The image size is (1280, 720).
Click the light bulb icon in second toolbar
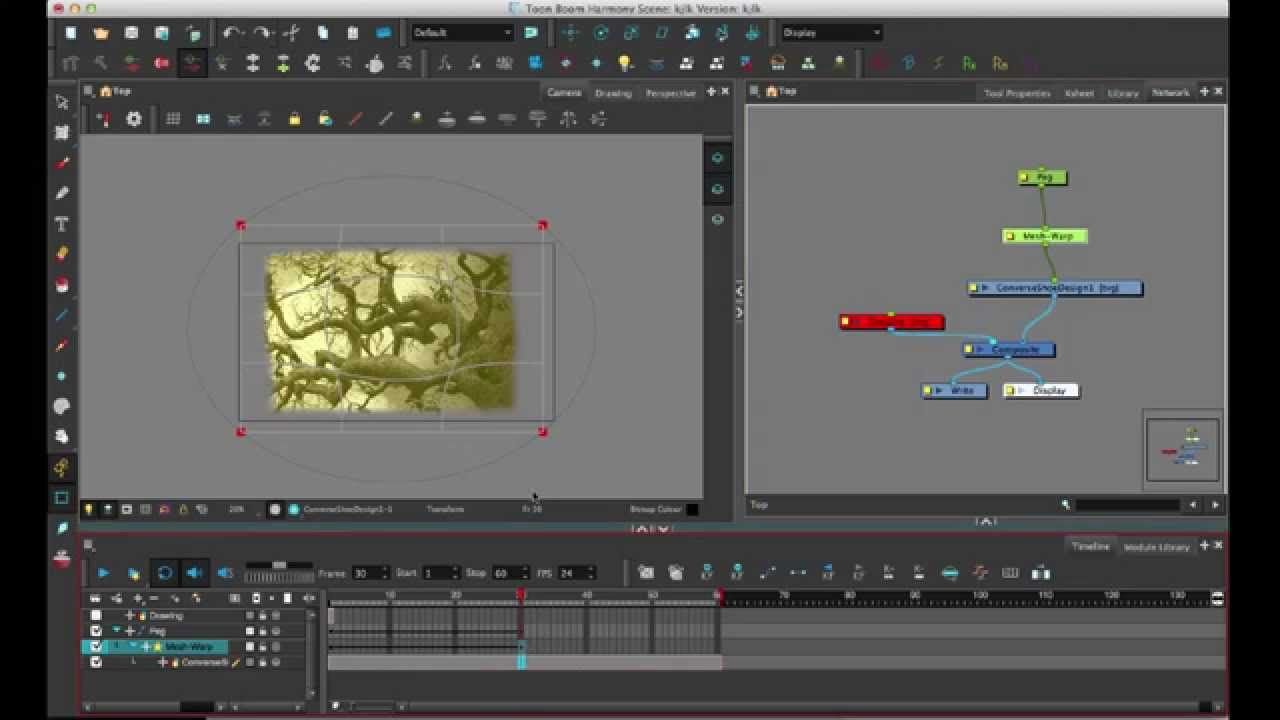coord(625,63)
